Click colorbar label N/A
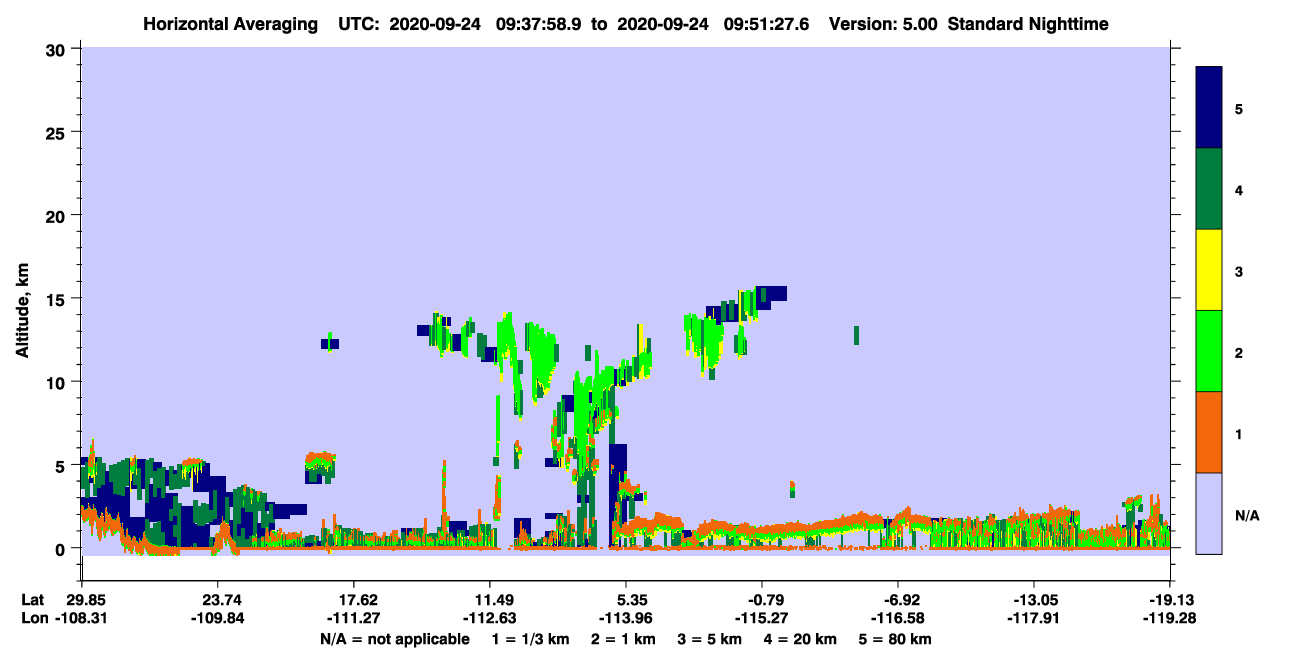Viewport: 1300px width, 667px height. pyautogui.click(x=1246, y=515)
